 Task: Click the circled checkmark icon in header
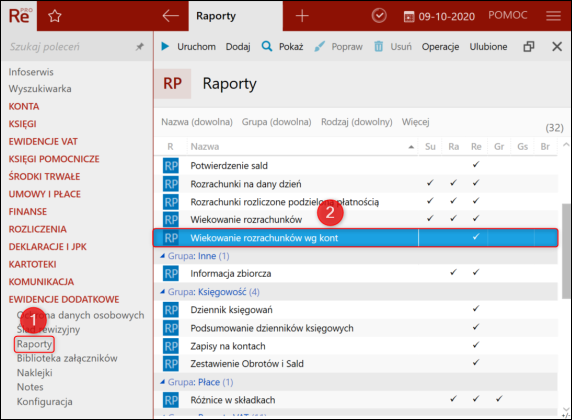379,16
